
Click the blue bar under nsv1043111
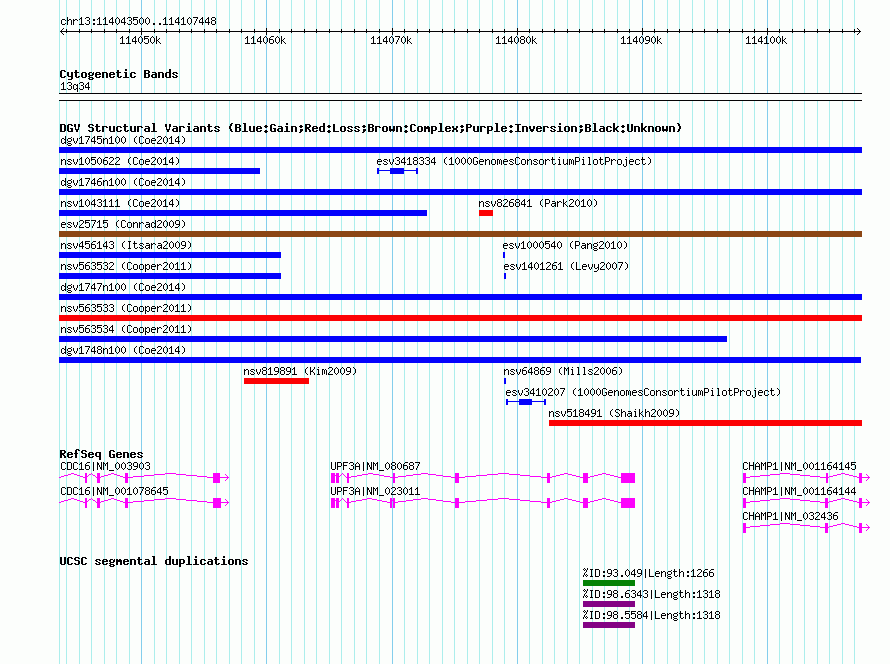coord(243,213)
